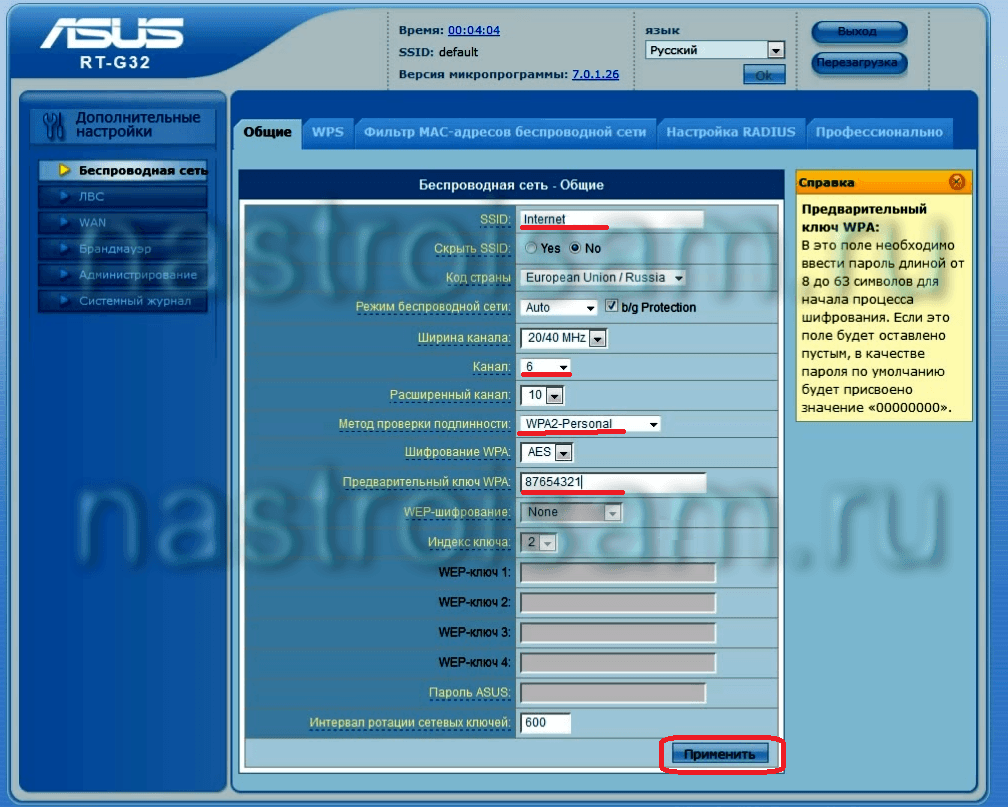
Task: Close the Справка help panel
Action: click(x=956, y=182)
